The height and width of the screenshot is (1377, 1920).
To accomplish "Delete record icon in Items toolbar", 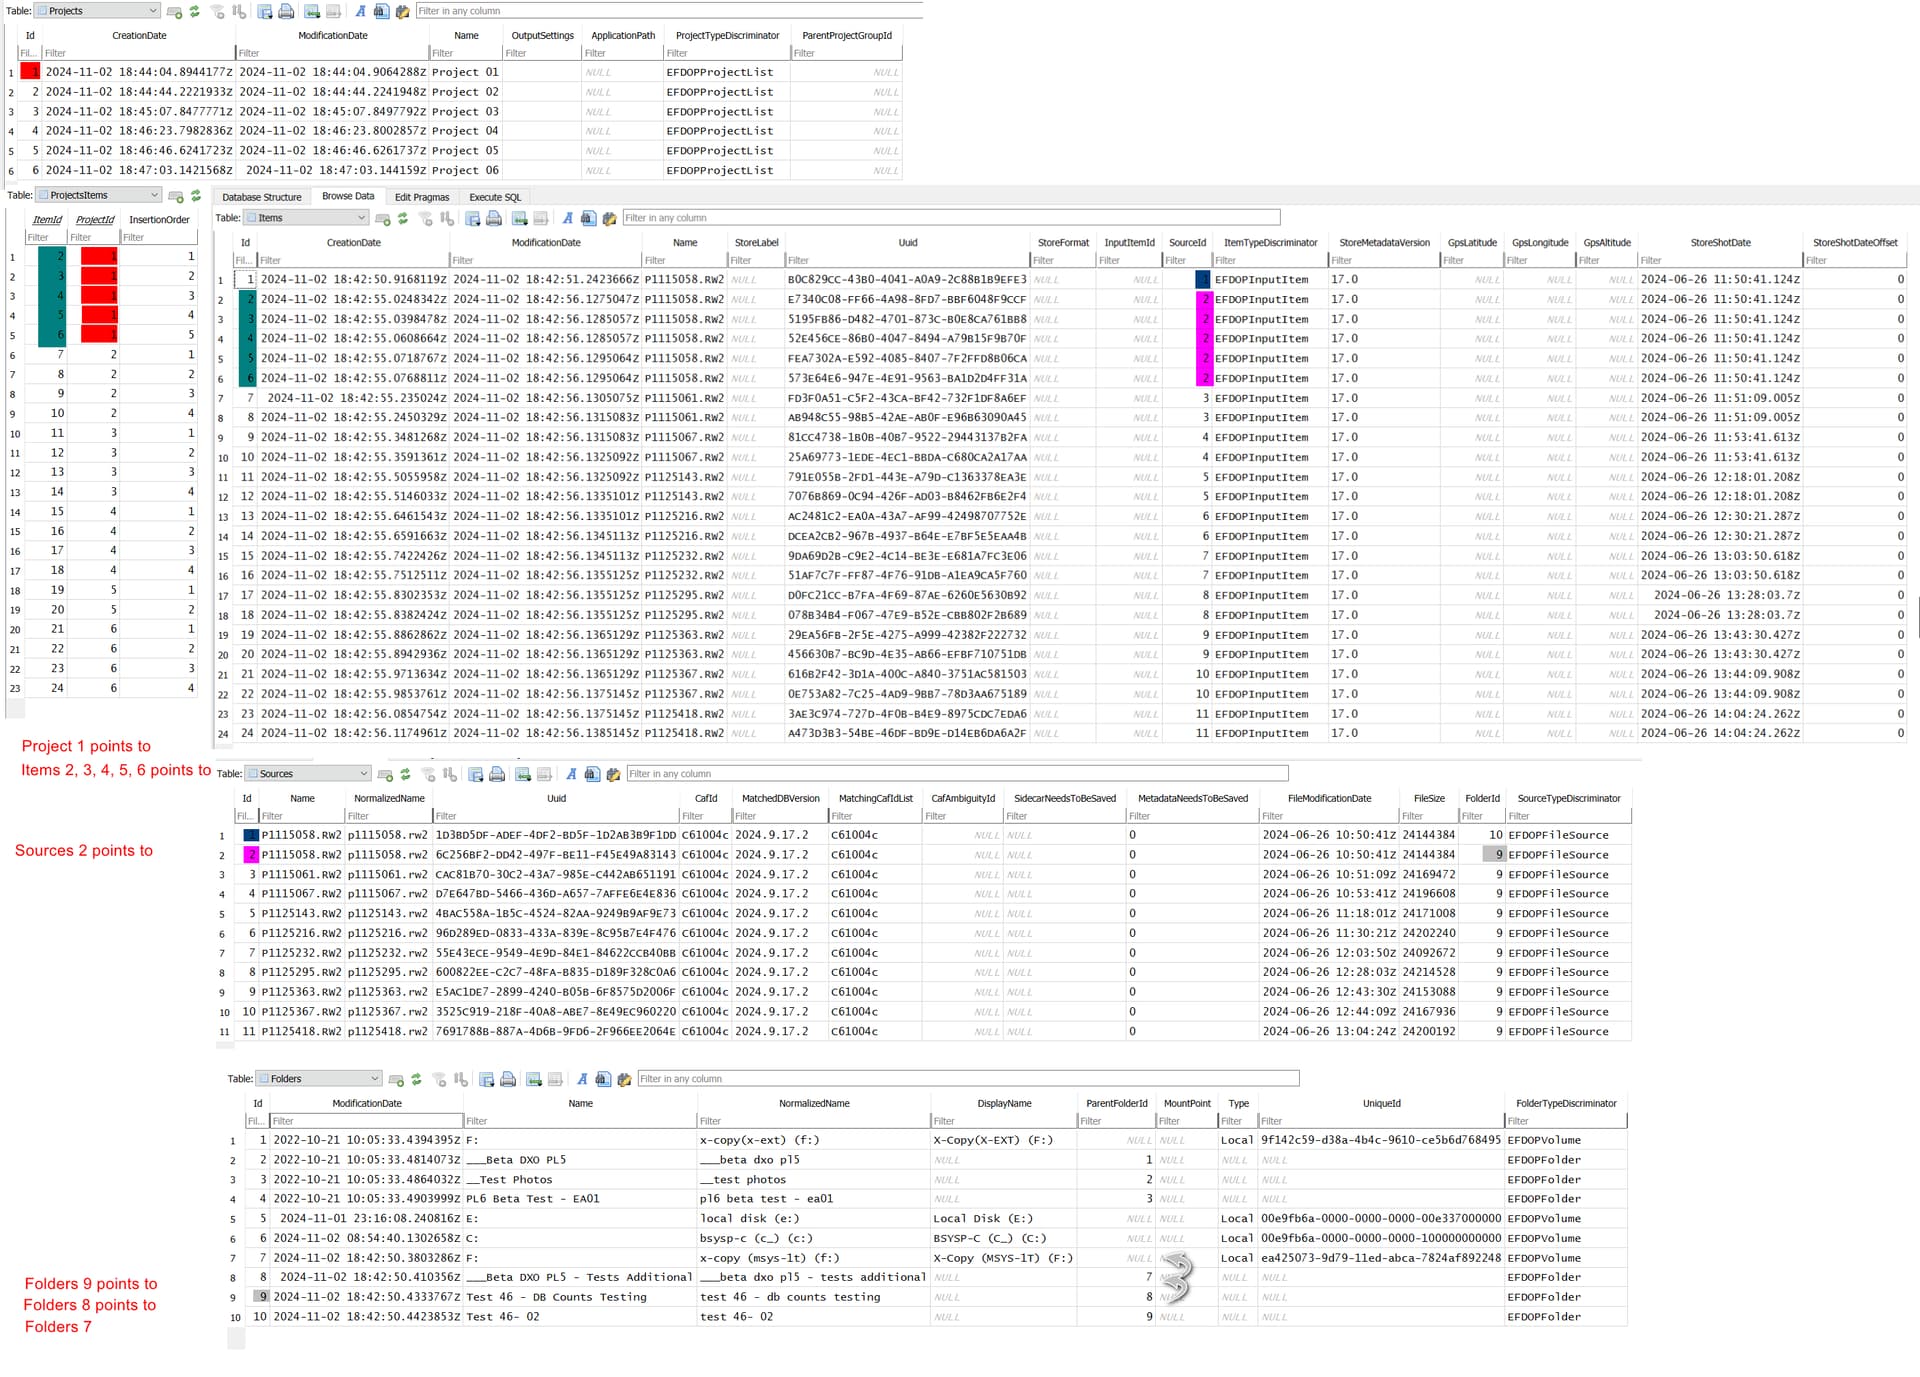I will pyautogui.click(x=540, y=218).
